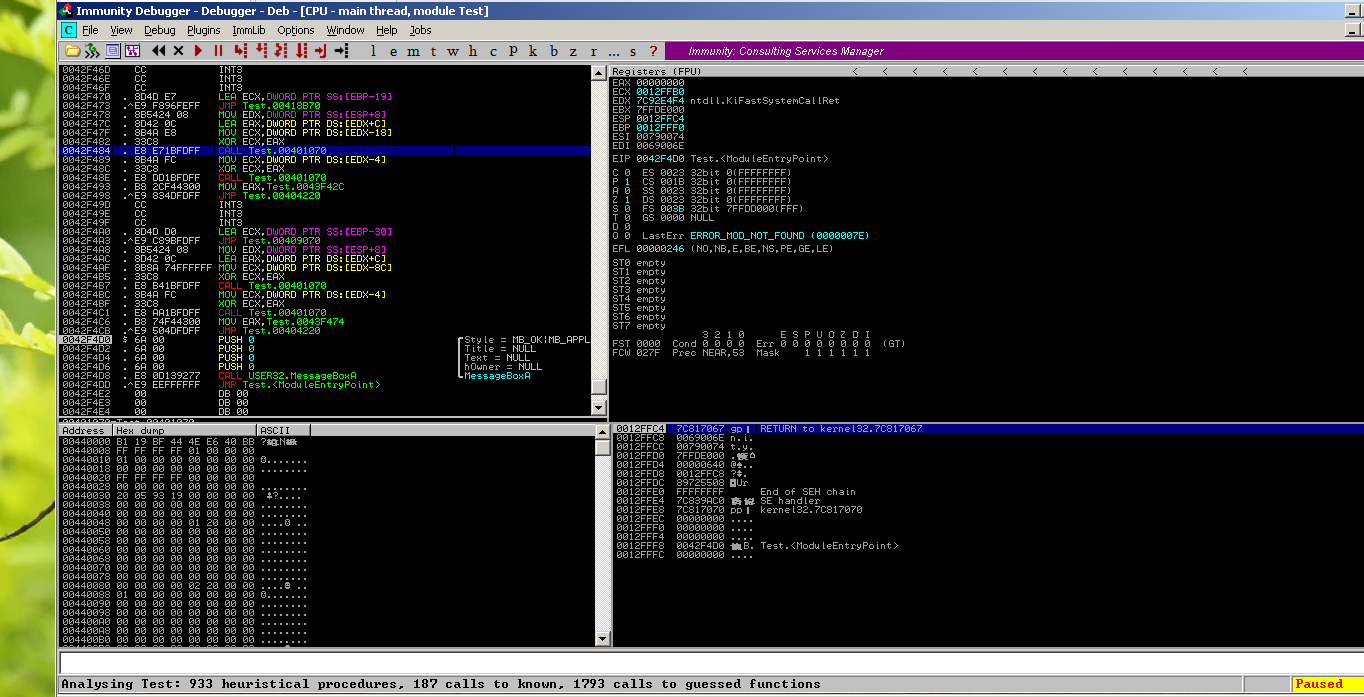The width and height of the screenshot is (1364, 697).
Task: Open the Plugins menu
Action: 204,31
